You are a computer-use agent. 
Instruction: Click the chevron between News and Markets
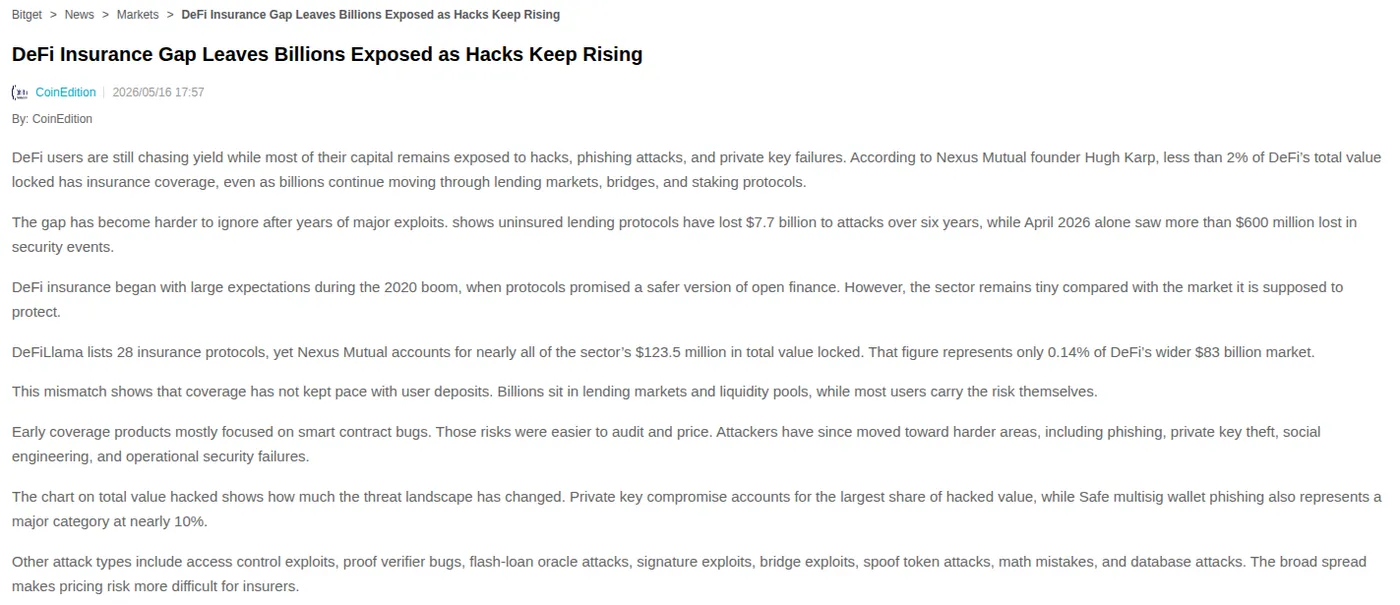click(x=105, y=15)
